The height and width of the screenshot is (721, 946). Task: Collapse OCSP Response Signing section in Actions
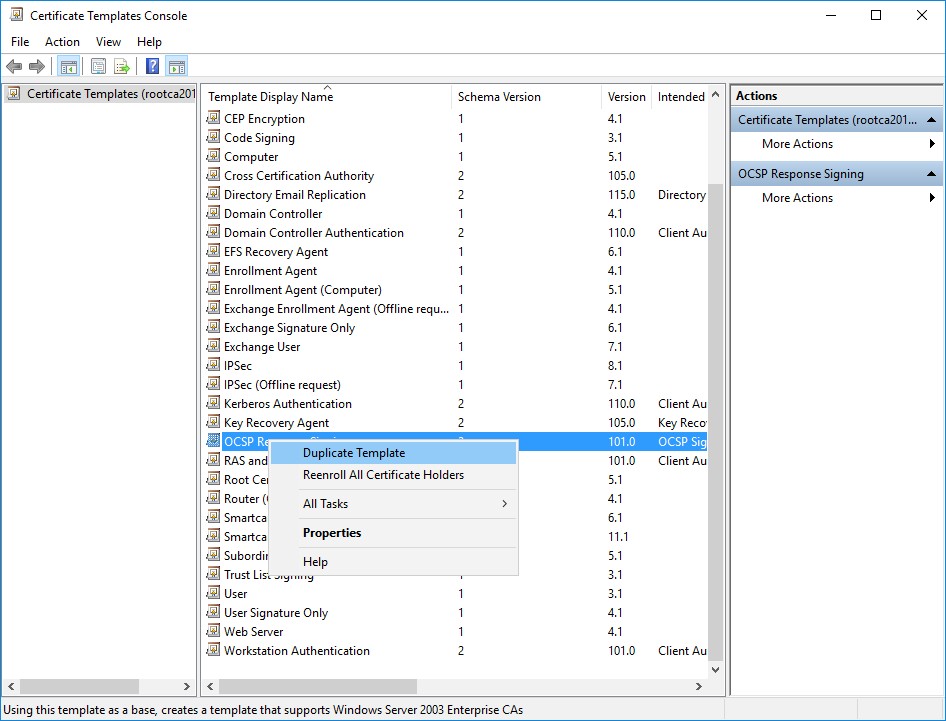click(x=932, y=174)
